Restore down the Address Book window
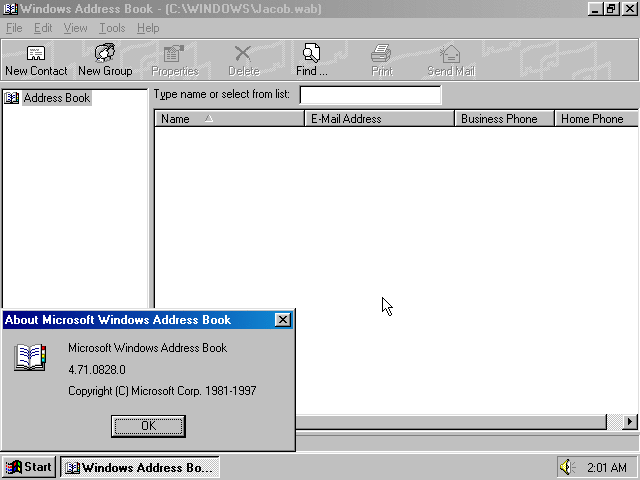640x480 pixels. coord(611,9)
